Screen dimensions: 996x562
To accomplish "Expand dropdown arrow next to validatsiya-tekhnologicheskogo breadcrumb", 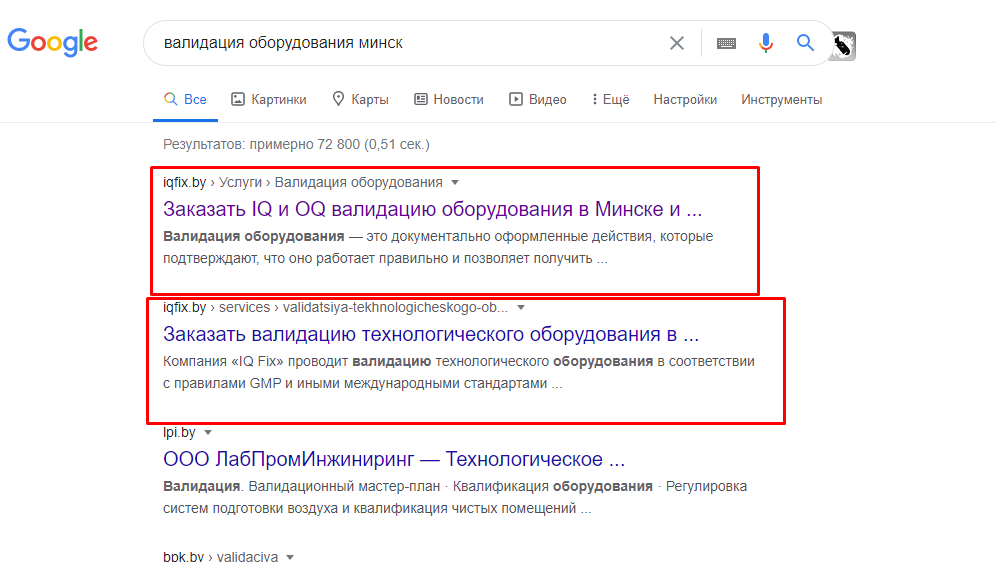I will (521, 308).
